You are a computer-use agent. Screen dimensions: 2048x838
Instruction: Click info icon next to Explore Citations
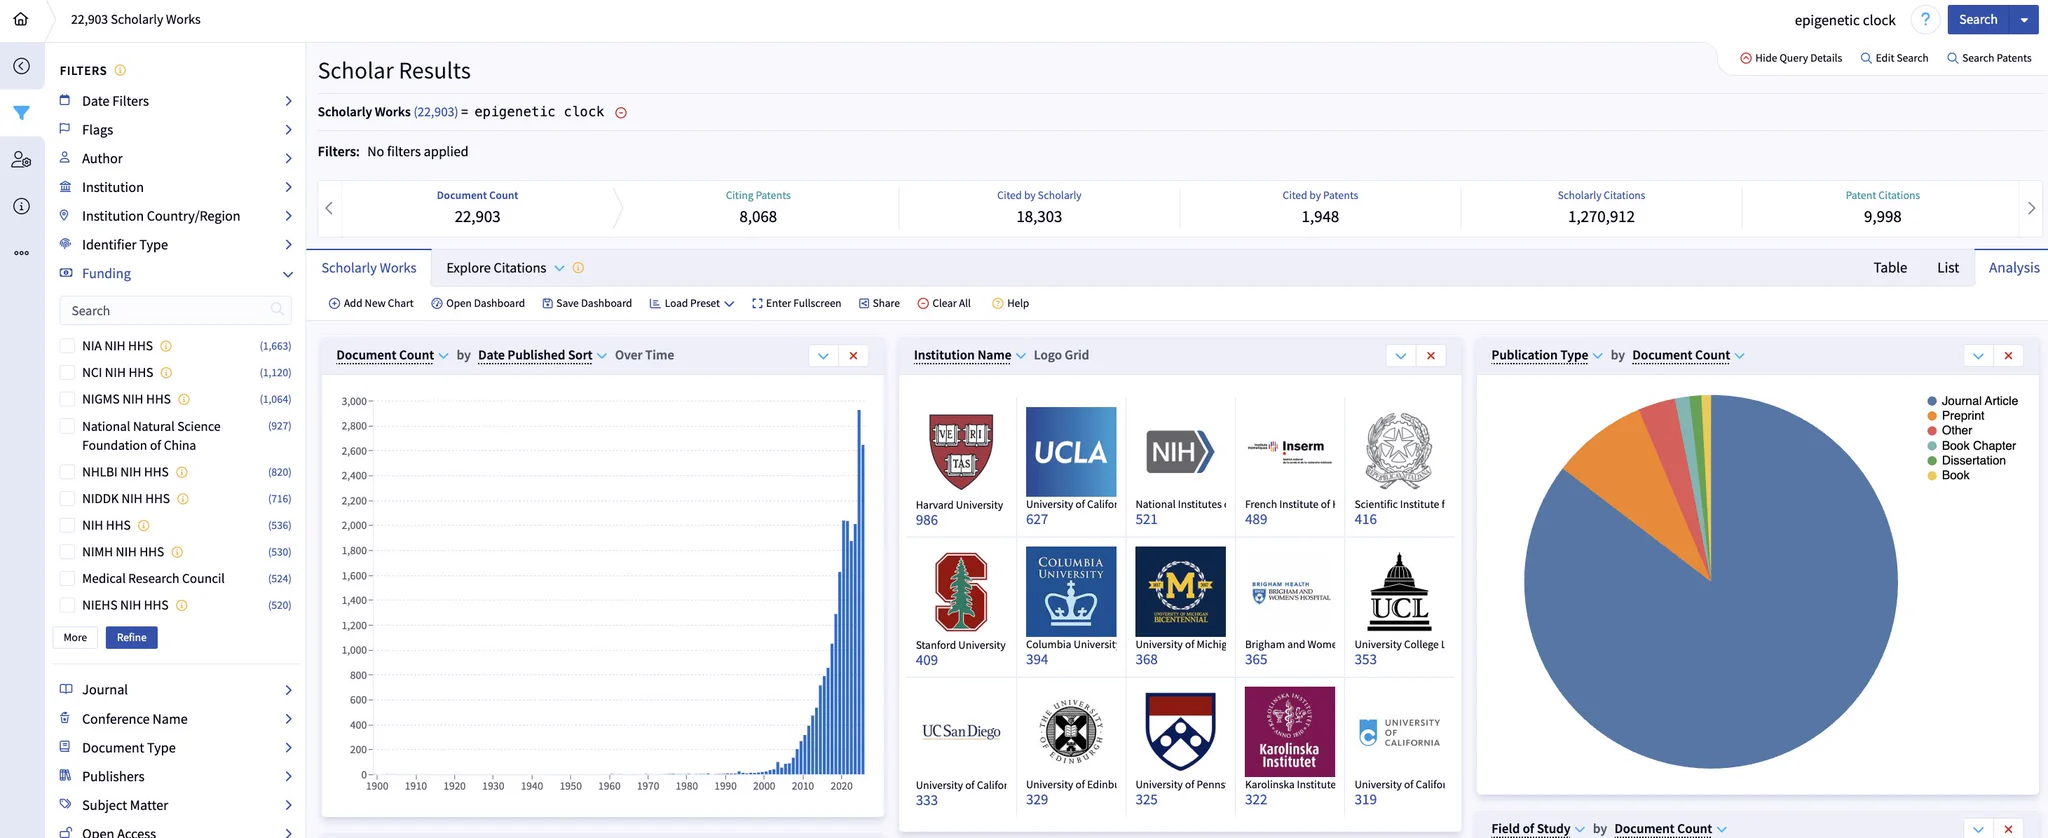[x=578, y=268]
